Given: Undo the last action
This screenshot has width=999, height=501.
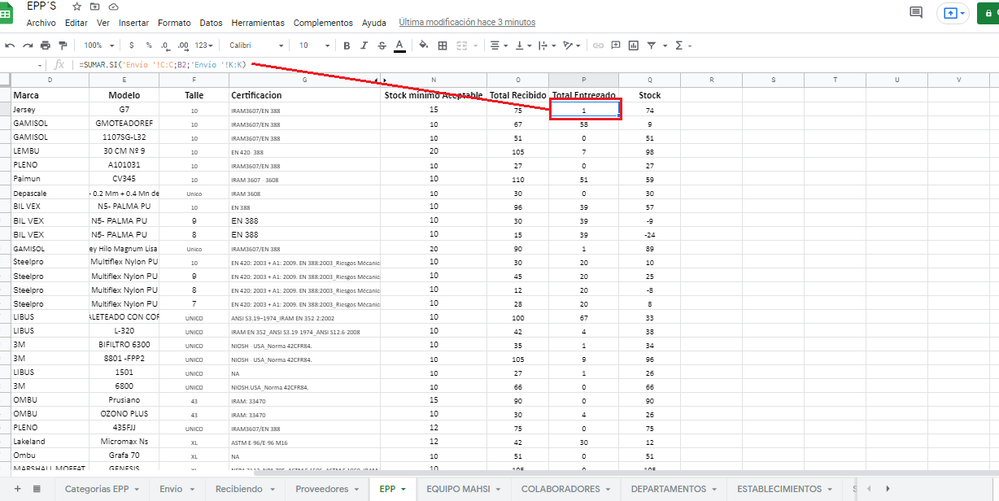Looking at the screenshot, I should click(x=10, y=45).
